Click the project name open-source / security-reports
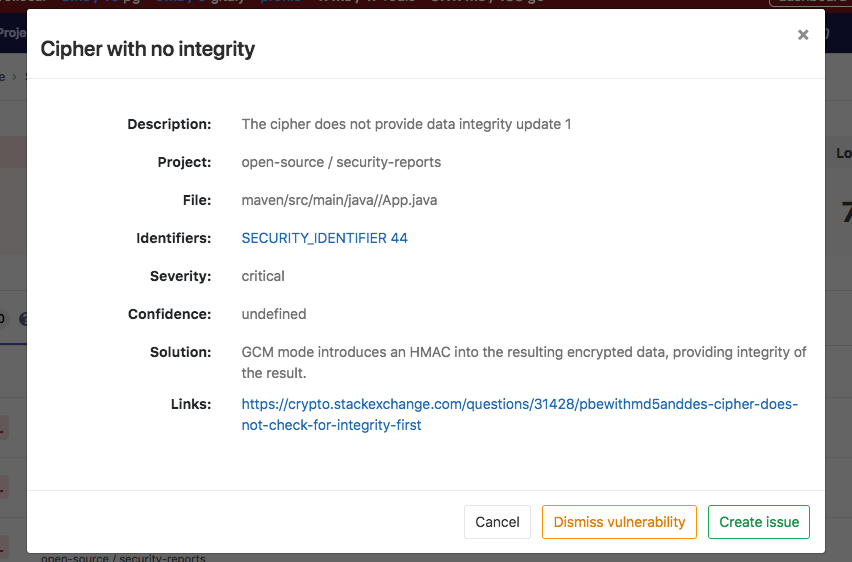Screen dimensions: 852x562 341,162
